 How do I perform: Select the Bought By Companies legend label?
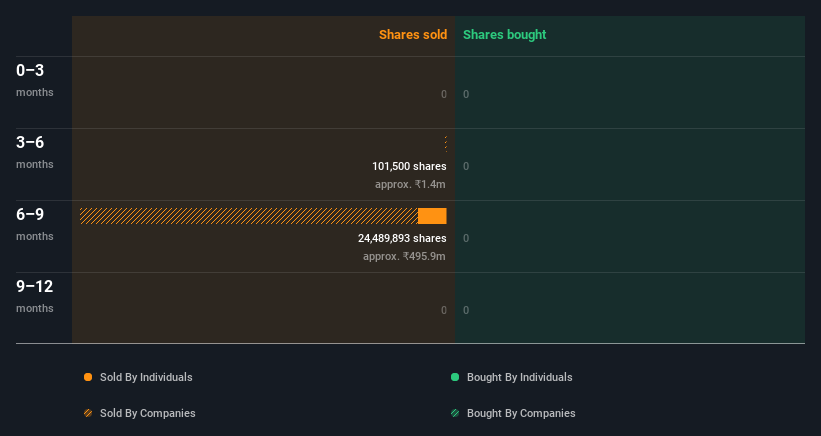pos(521,413)
